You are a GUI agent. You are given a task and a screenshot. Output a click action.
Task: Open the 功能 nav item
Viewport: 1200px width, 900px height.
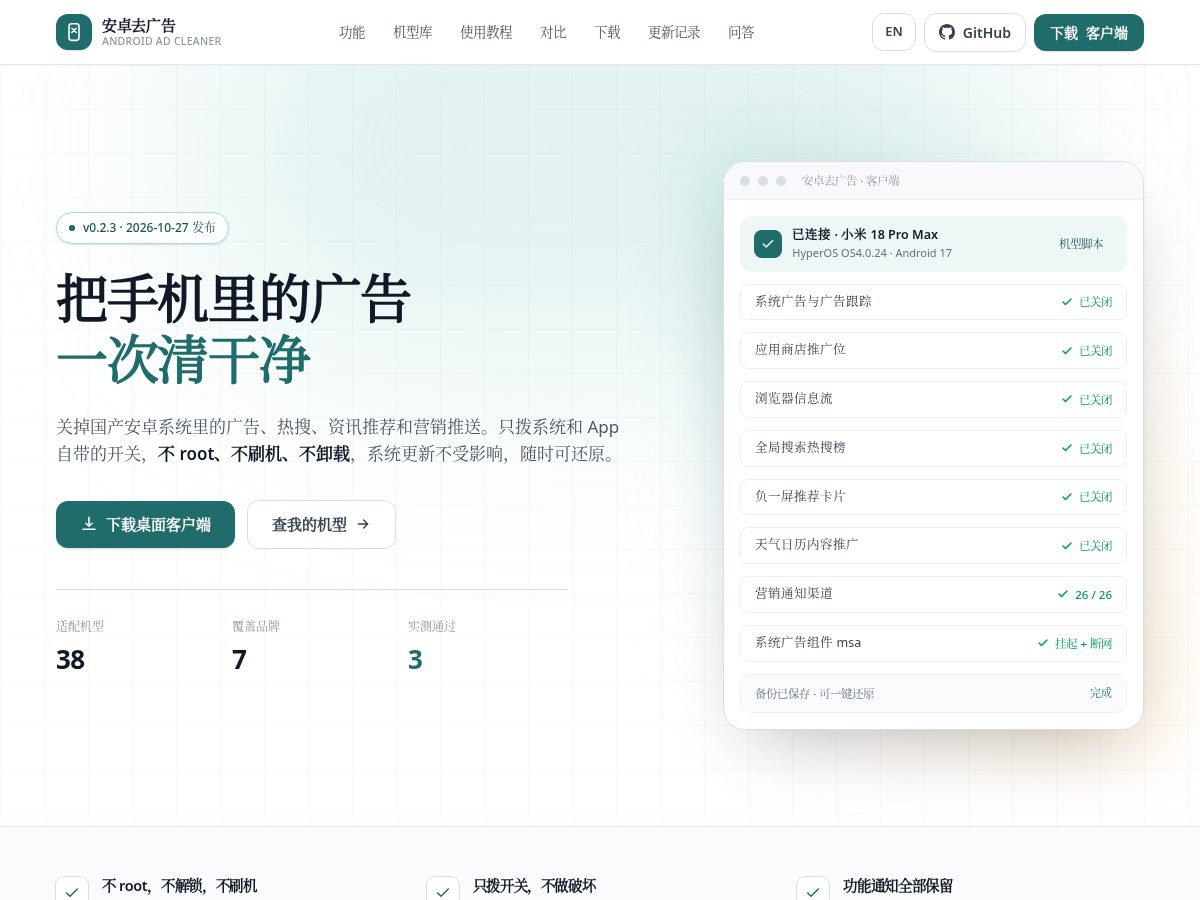click(352, 32)
